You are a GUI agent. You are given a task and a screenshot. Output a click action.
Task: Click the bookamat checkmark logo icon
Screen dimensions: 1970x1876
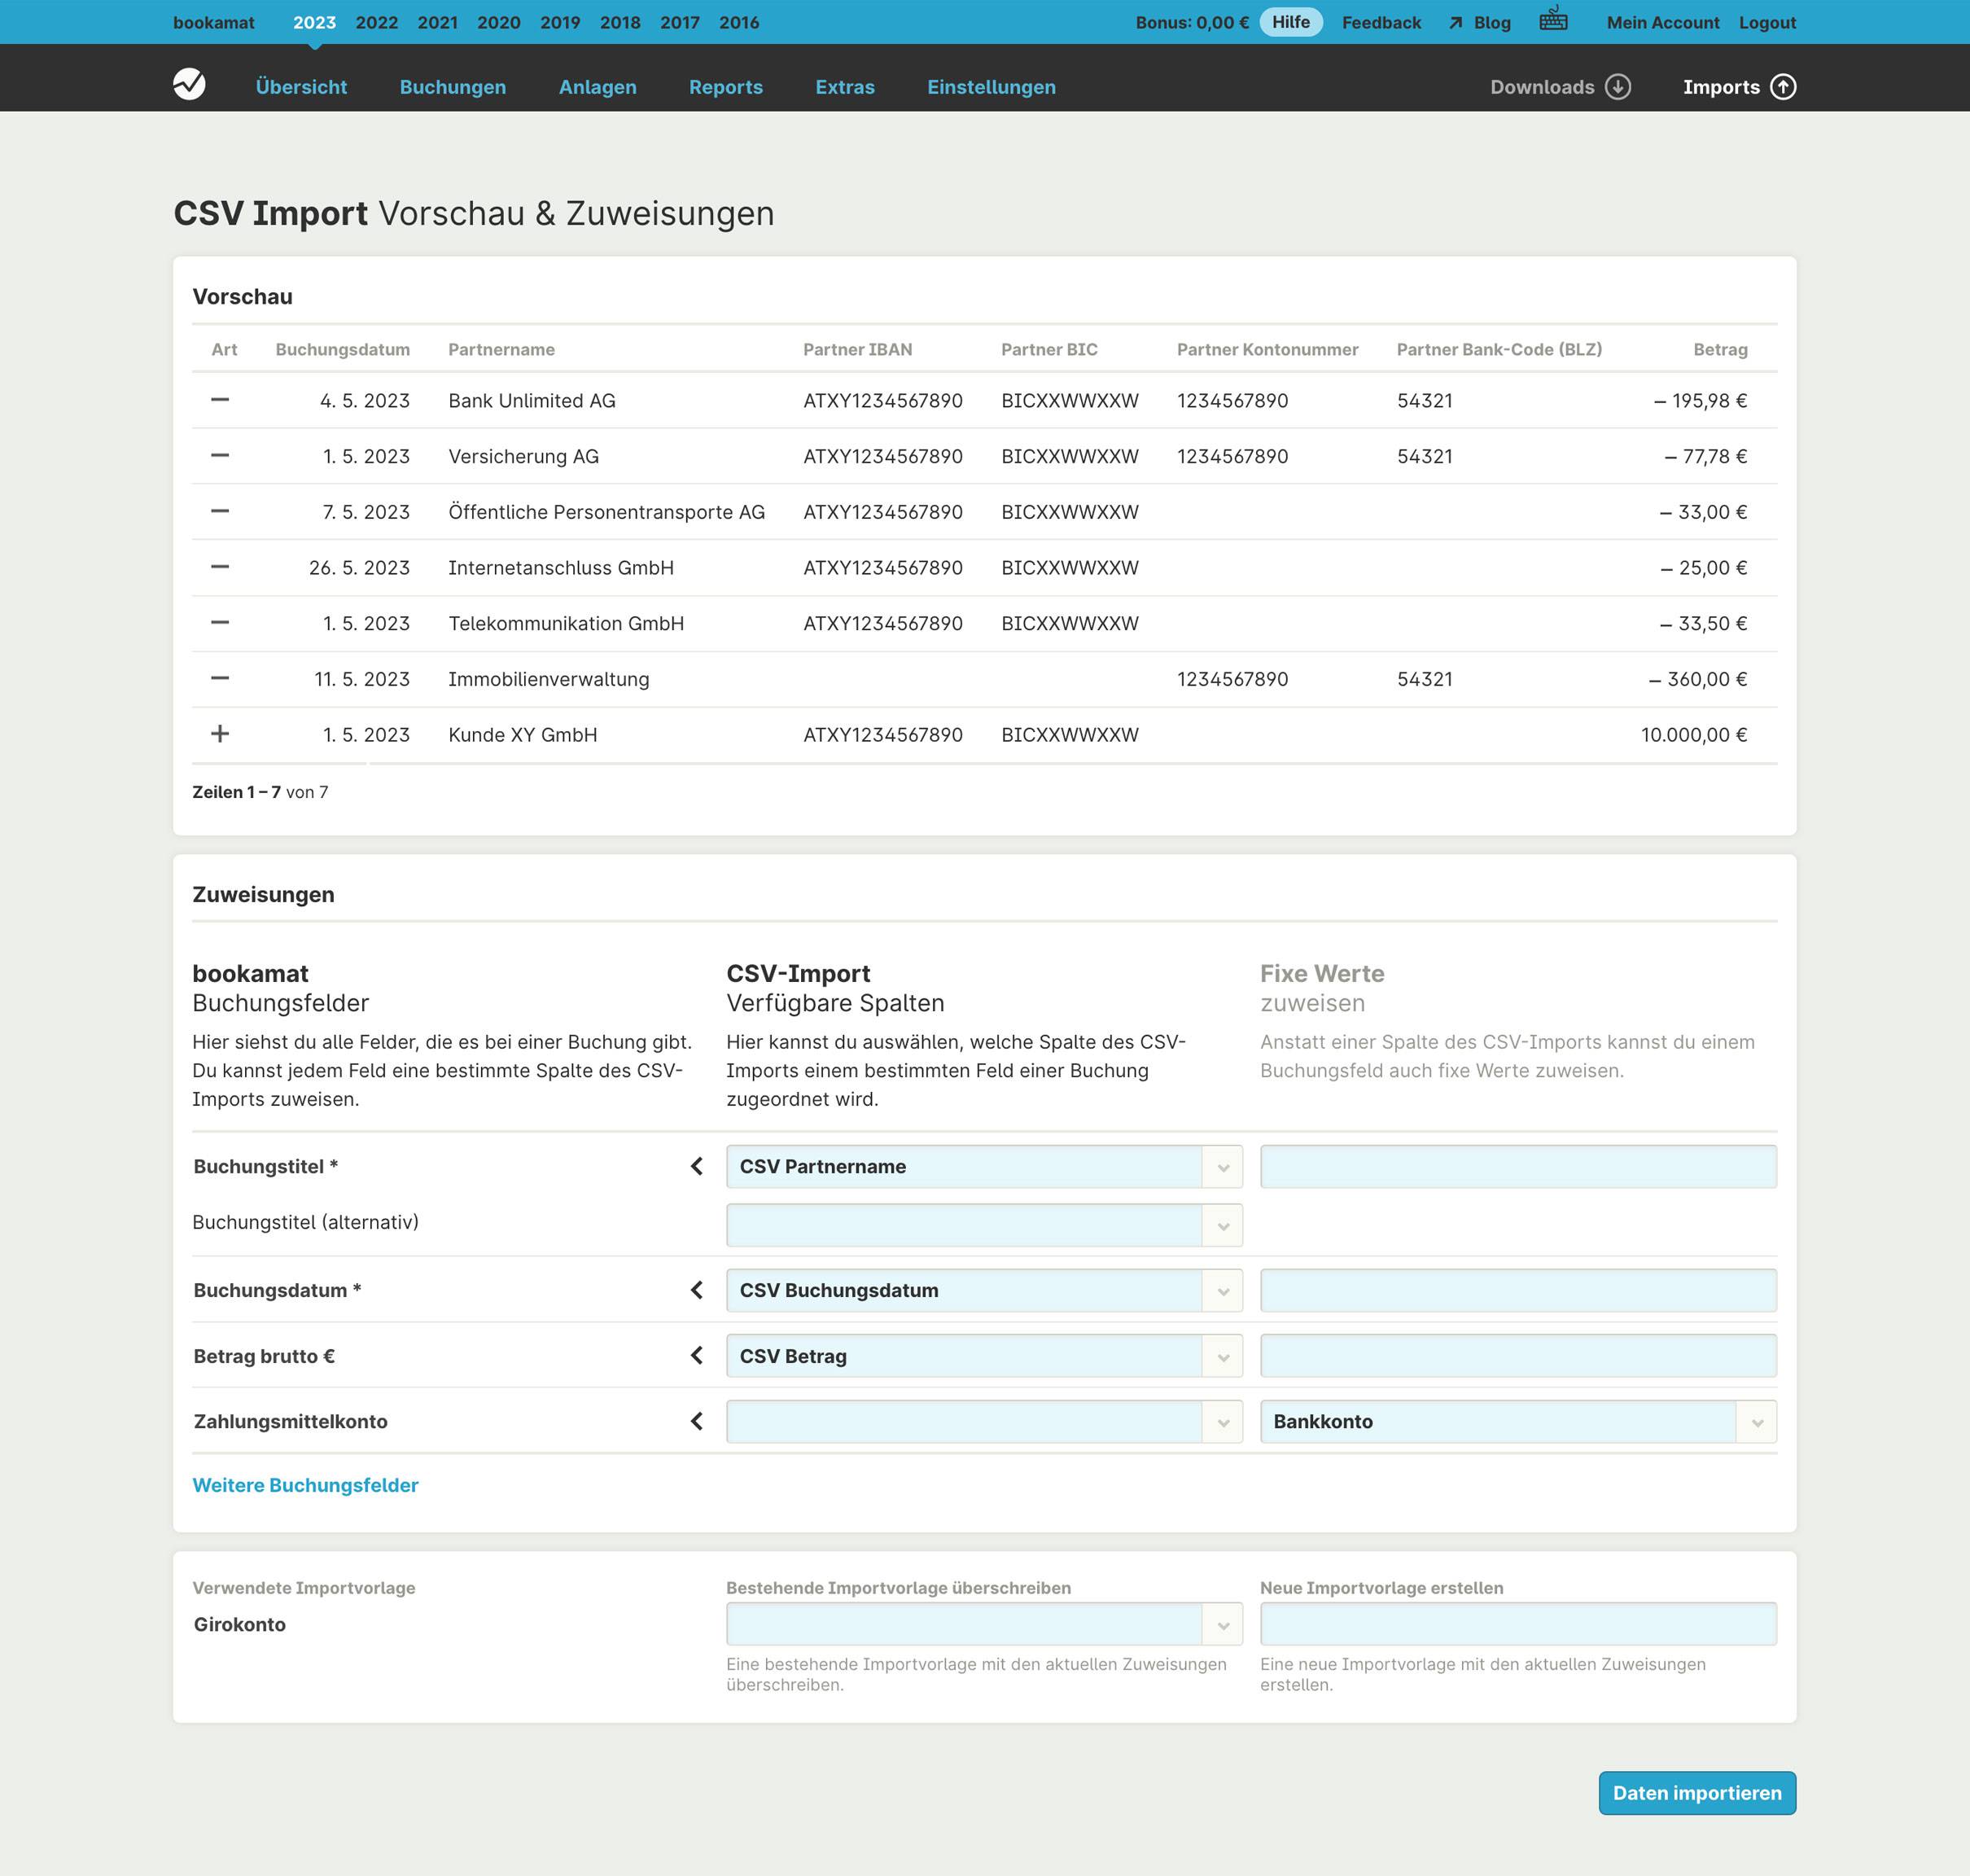(x=190, y=86)
